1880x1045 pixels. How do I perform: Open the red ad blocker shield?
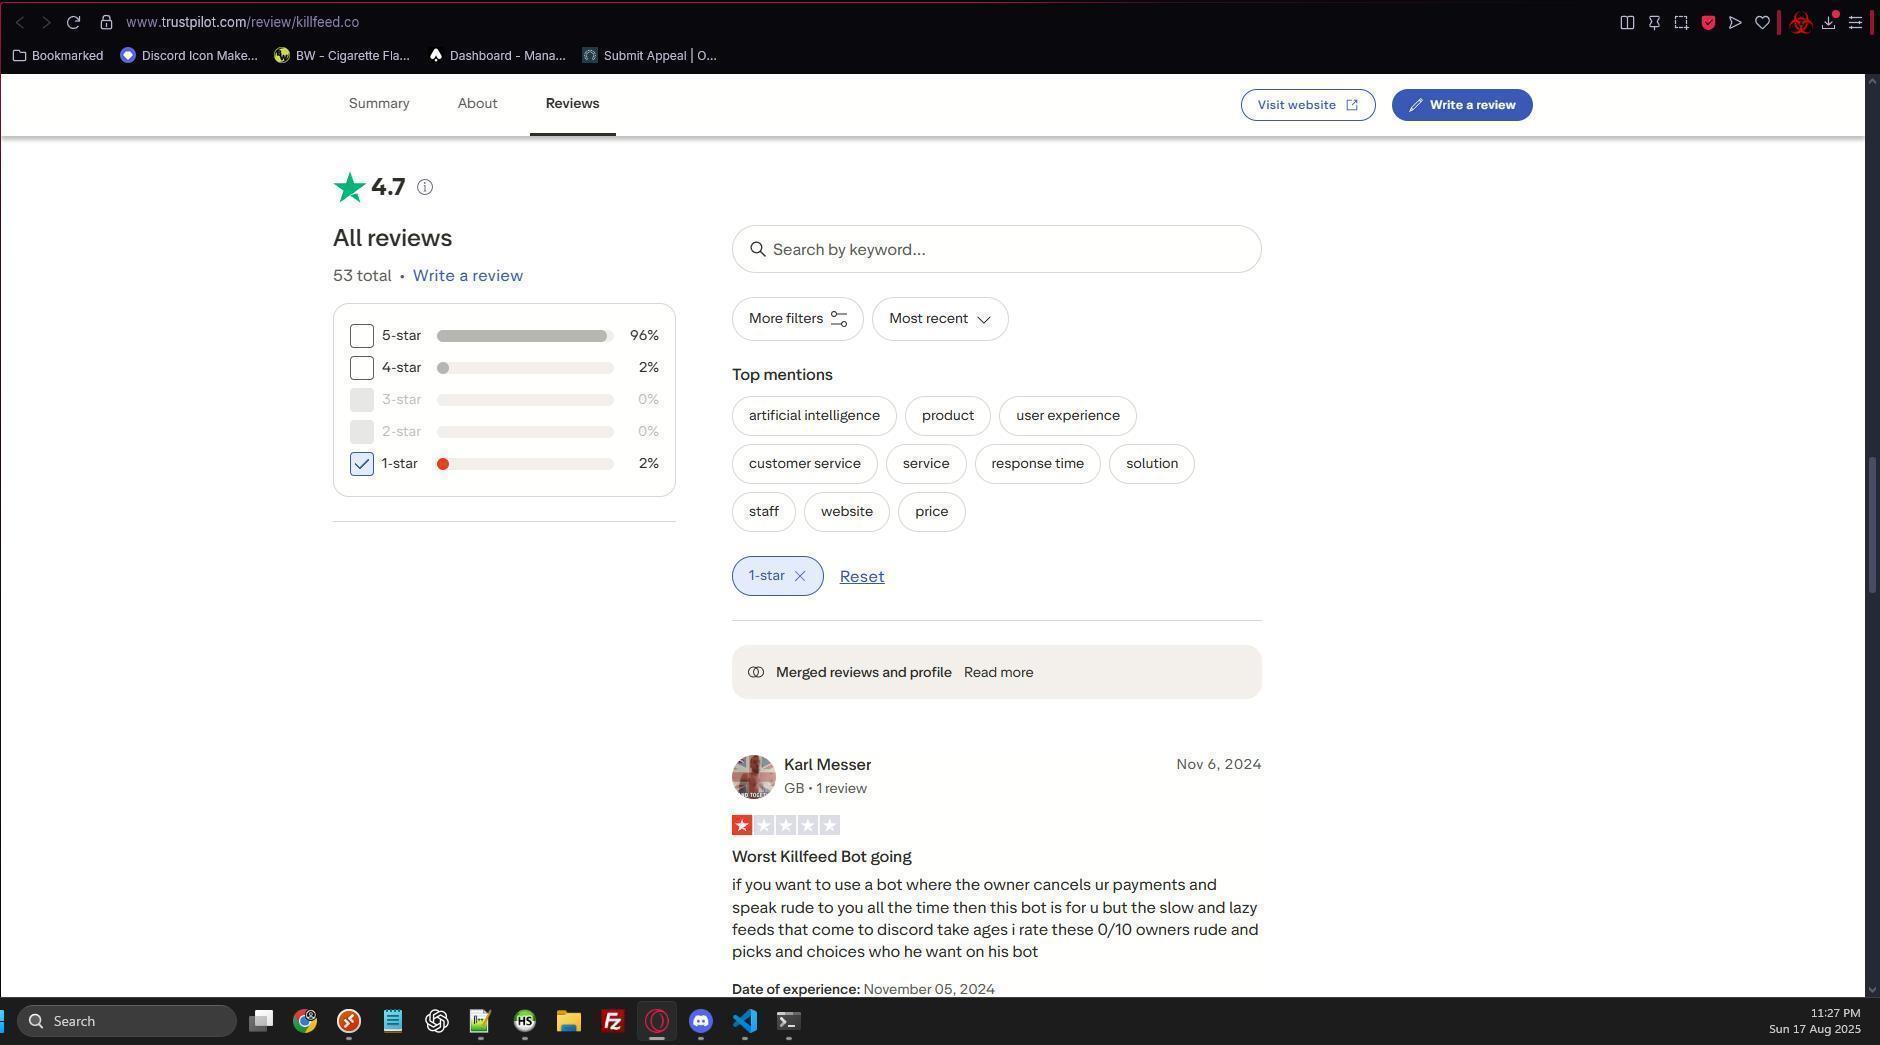1708,22
